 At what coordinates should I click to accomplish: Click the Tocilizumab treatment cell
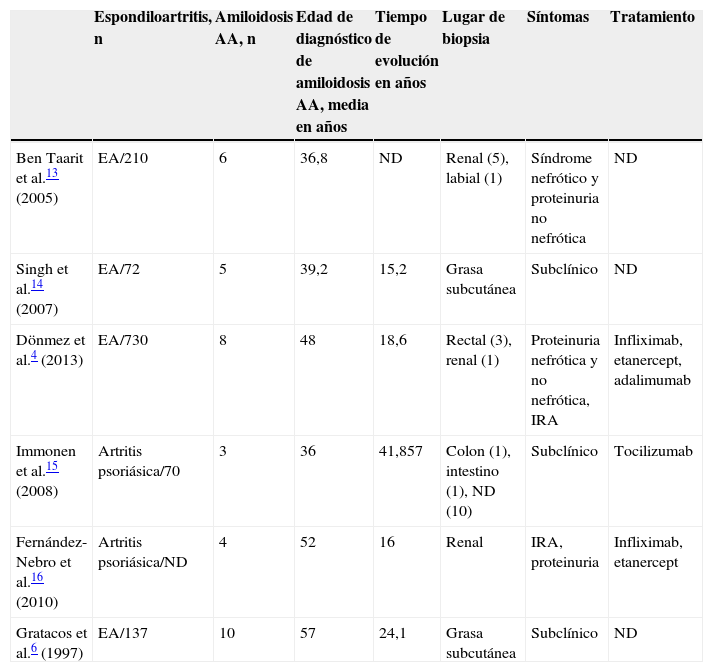tap(653, 452)
